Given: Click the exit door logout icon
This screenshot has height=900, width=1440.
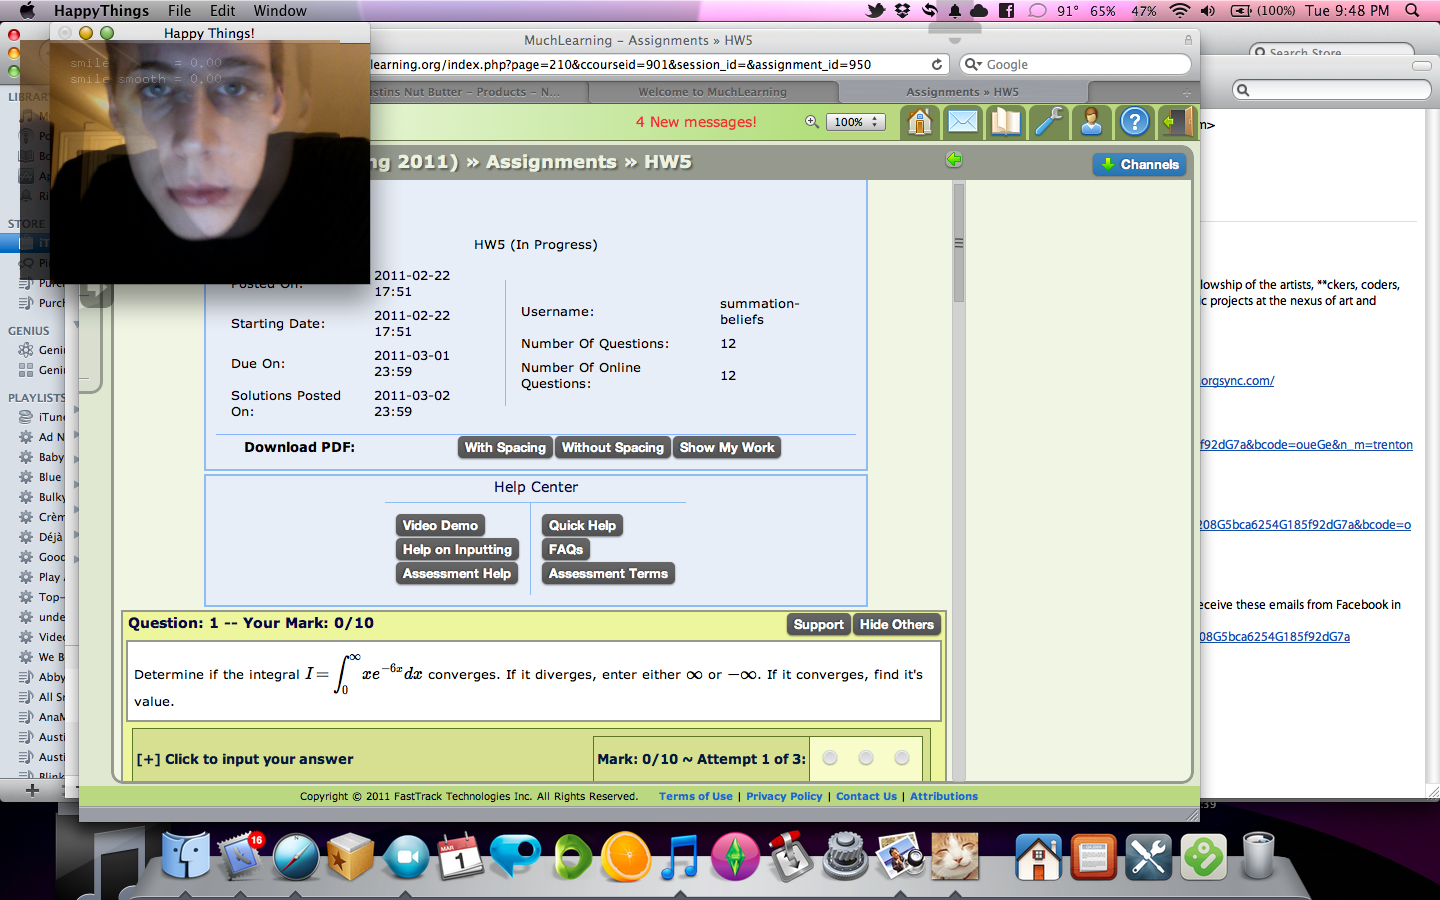Looking at the screenshot, I should pos(1176,122).
